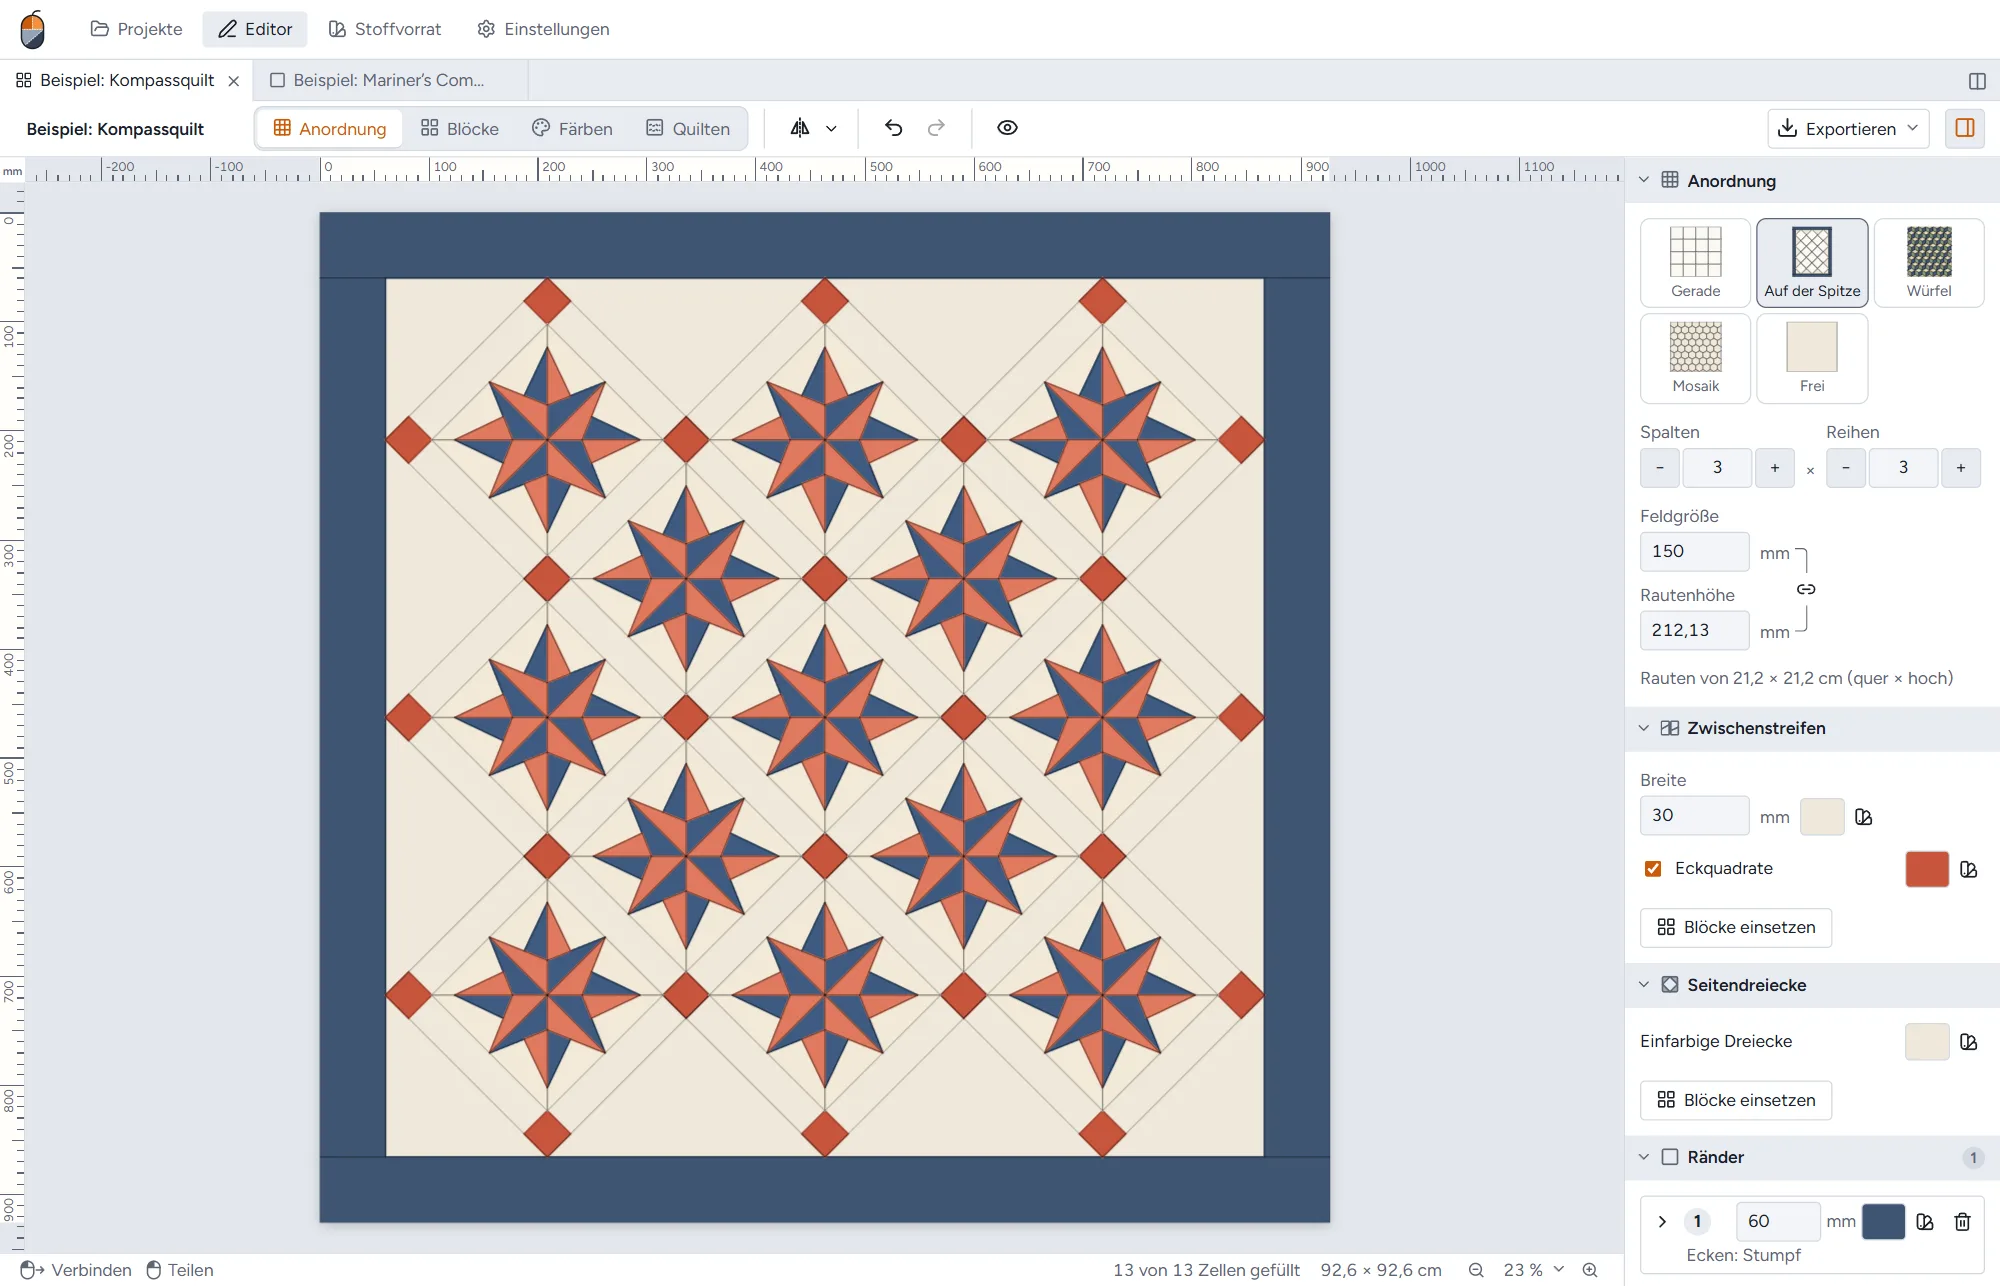
Task: Decrease Spalten count
Action: [x=1660, y=468]
